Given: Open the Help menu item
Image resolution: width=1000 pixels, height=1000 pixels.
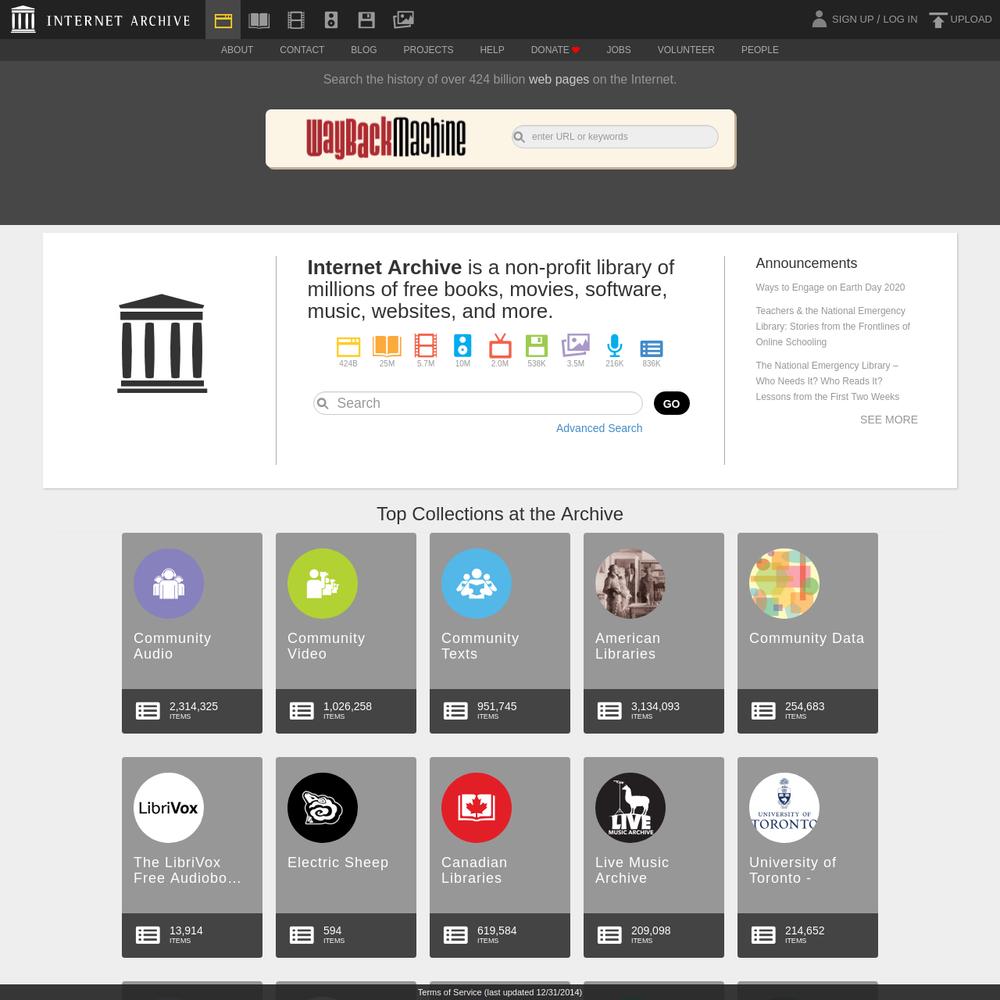Looking at the screenshot, I should coord(492,50).
